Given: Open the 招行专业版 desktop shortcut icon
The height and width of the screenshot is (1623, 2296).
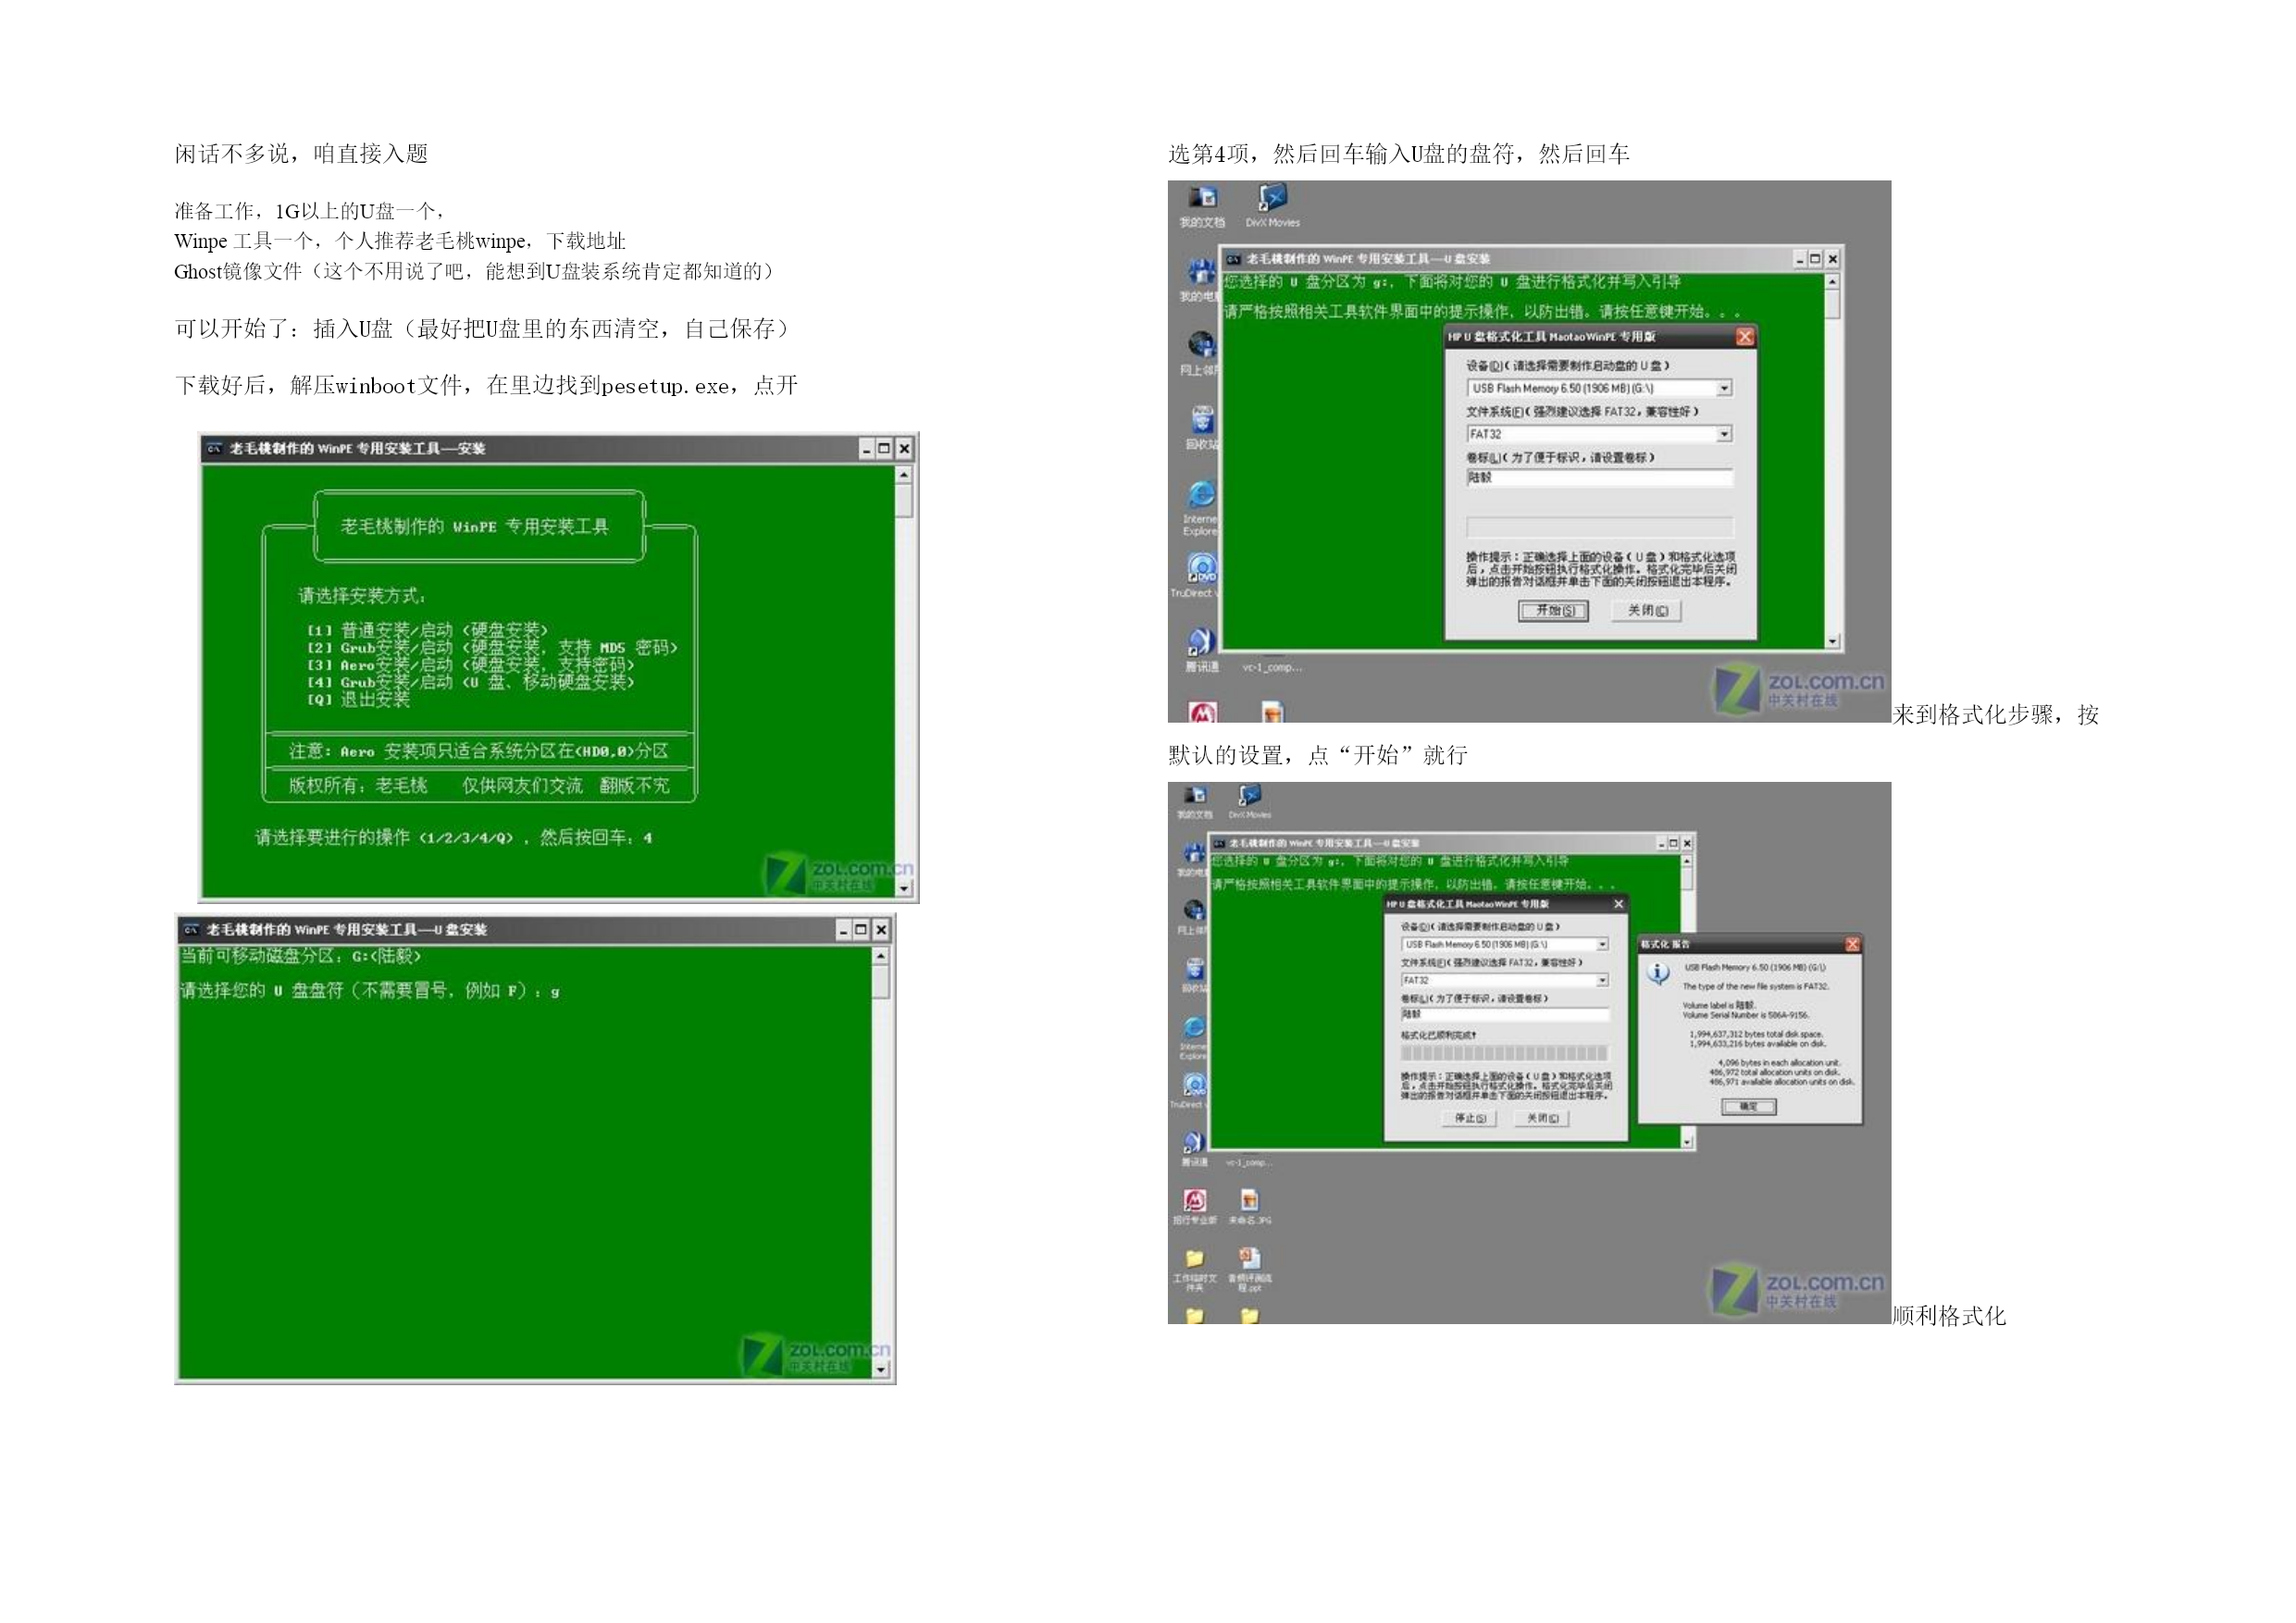Looking at the screenshot, I should (x=1194, y=1200).
